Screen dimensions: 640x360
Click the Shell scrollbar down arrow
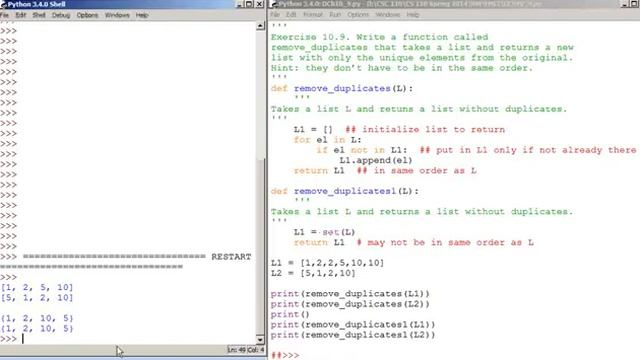(x=261, y=339)
